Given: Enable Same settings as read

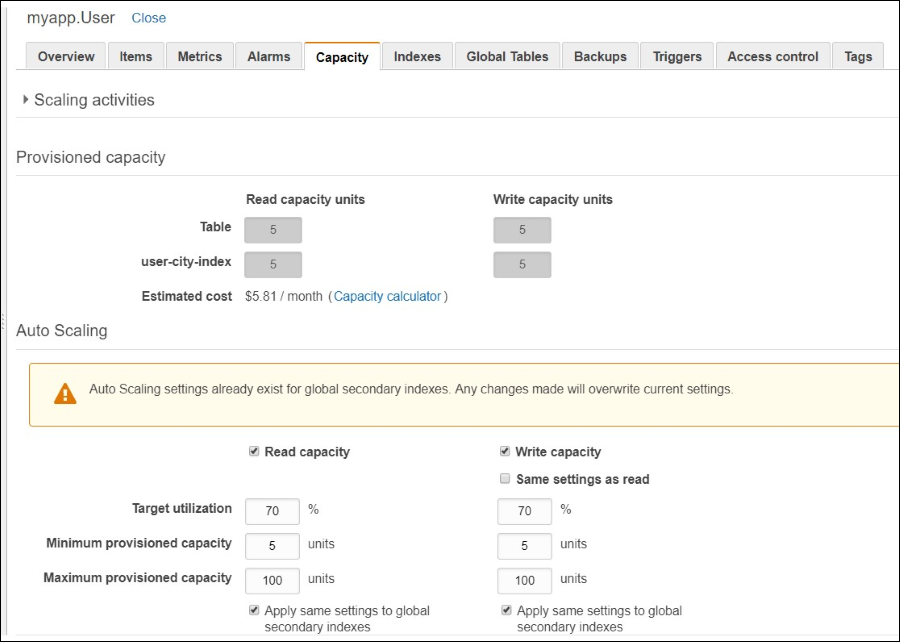Looking at the screenshot, I should pyautogui.click(x=505, y=478).
